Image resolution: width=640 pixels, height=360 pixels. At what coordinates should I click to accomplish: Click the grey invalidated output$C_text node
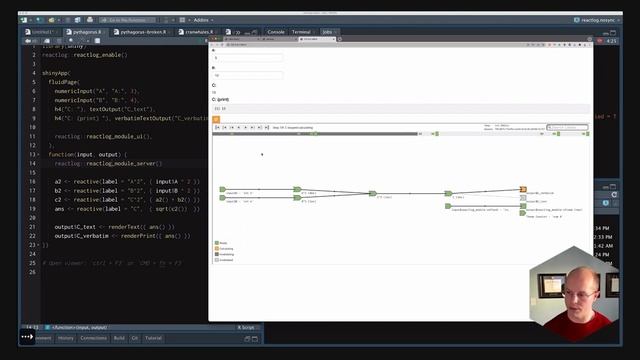pyautogui.click(x=523, y=198)
